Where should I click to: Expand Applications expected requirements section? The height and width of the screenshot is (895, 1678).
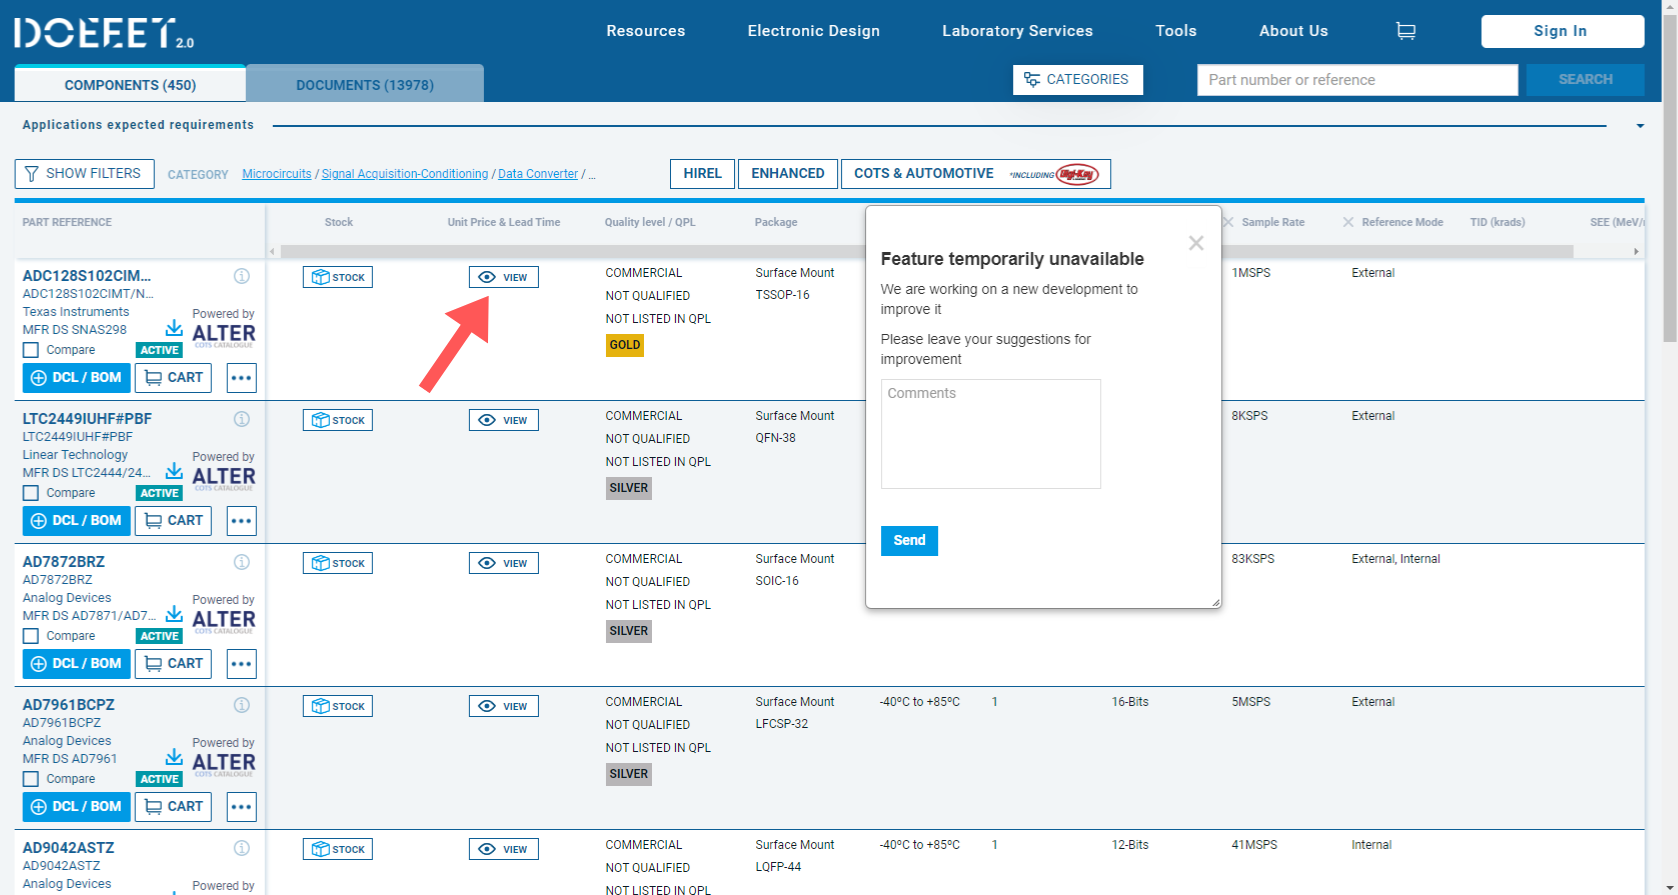click(x=1640, y=126)
